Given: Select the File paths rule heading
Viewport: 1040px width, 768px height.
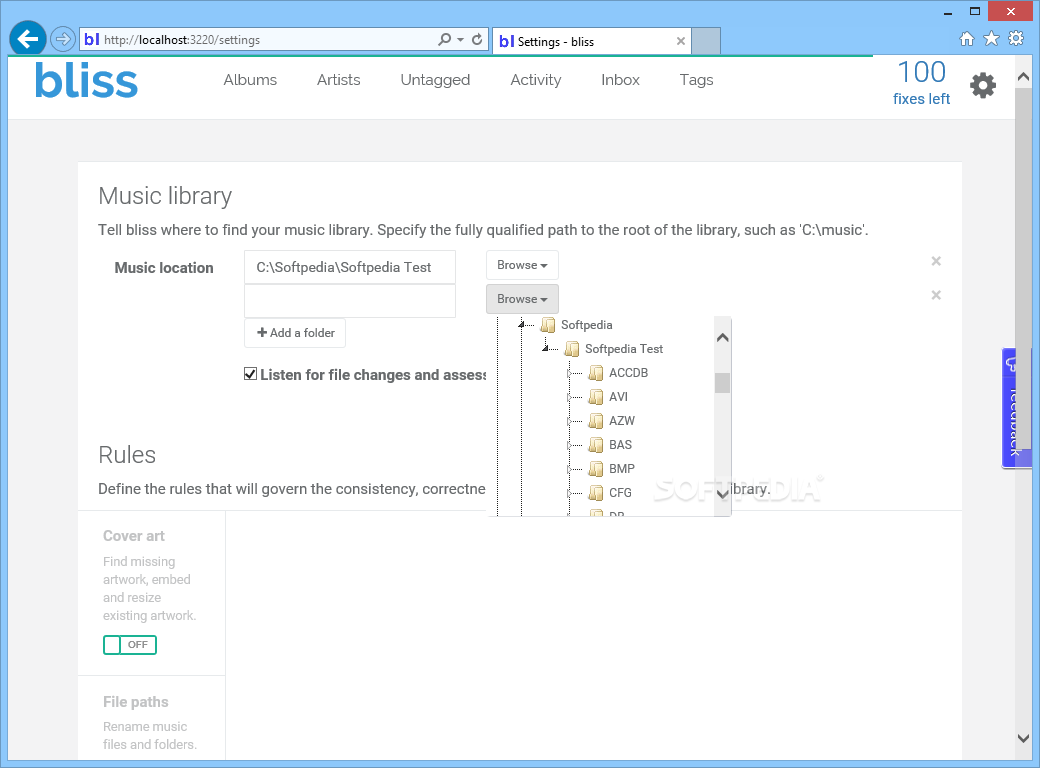Looking at the screenshot, I should [135, 702].
